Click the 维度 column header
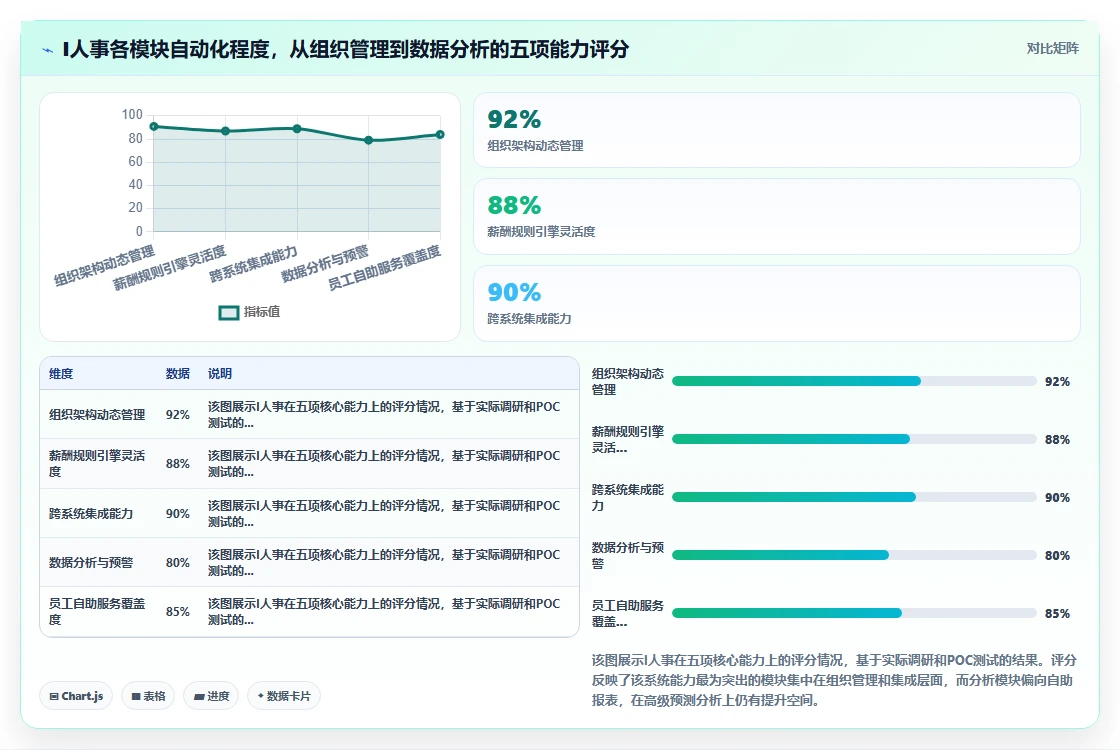This screenshot has height=750, width=1120. pyautogui.click(x=61, y=374)
